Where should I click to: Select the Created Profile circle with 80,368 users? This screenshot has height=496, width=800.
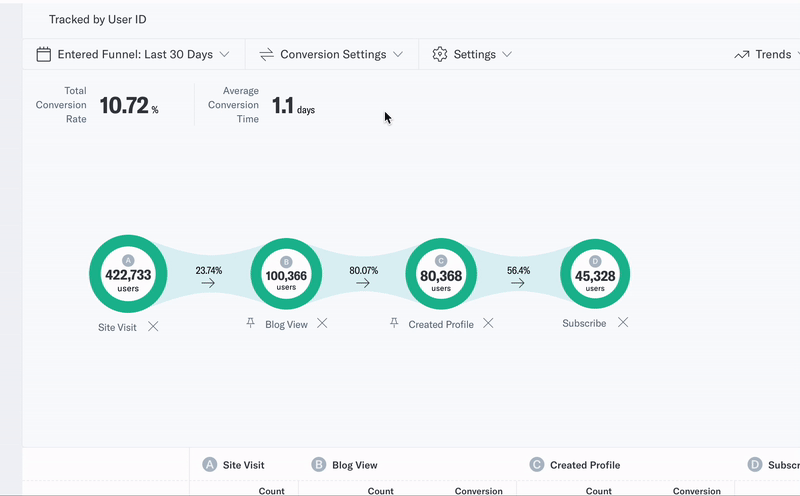point(441,274)
